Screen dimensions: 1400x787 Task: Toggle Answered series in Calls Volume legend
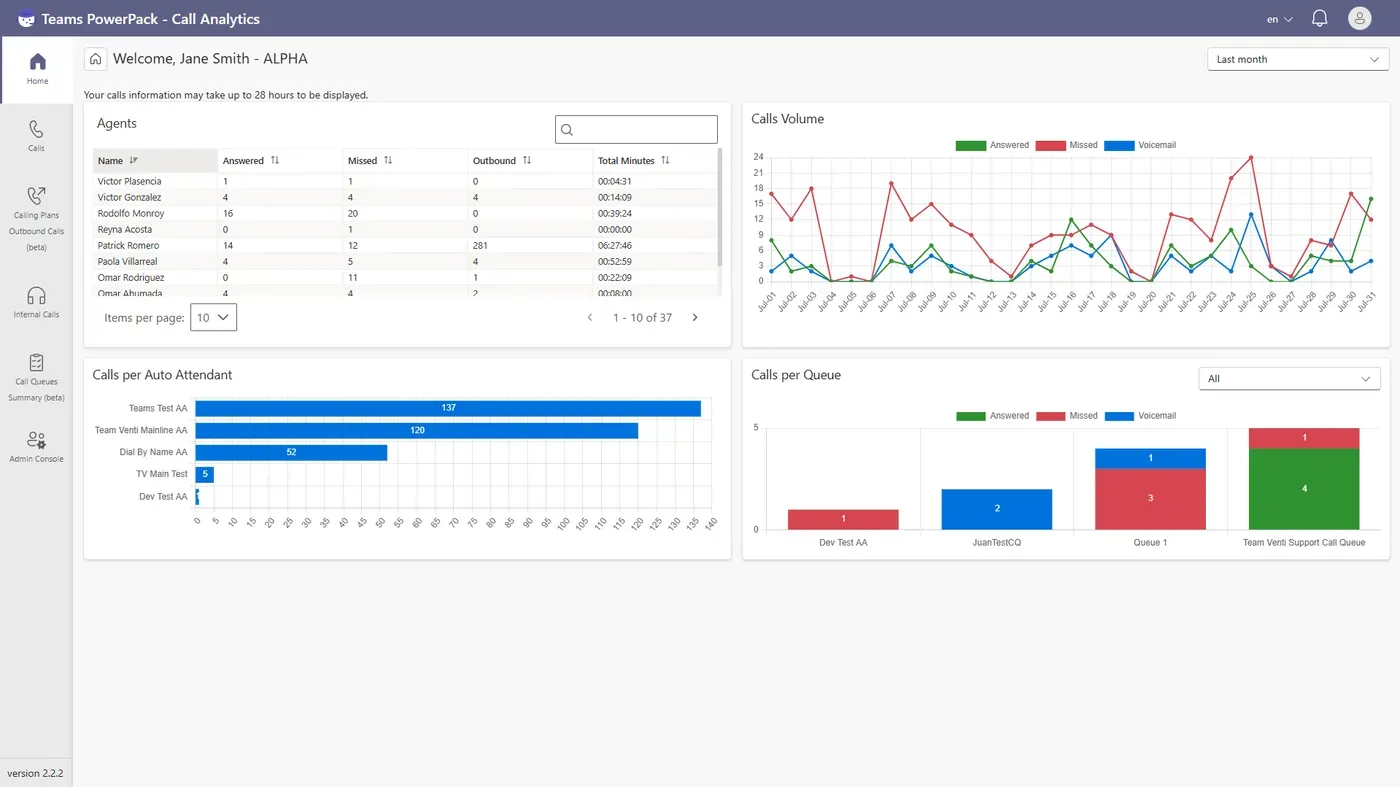point(992,145)
